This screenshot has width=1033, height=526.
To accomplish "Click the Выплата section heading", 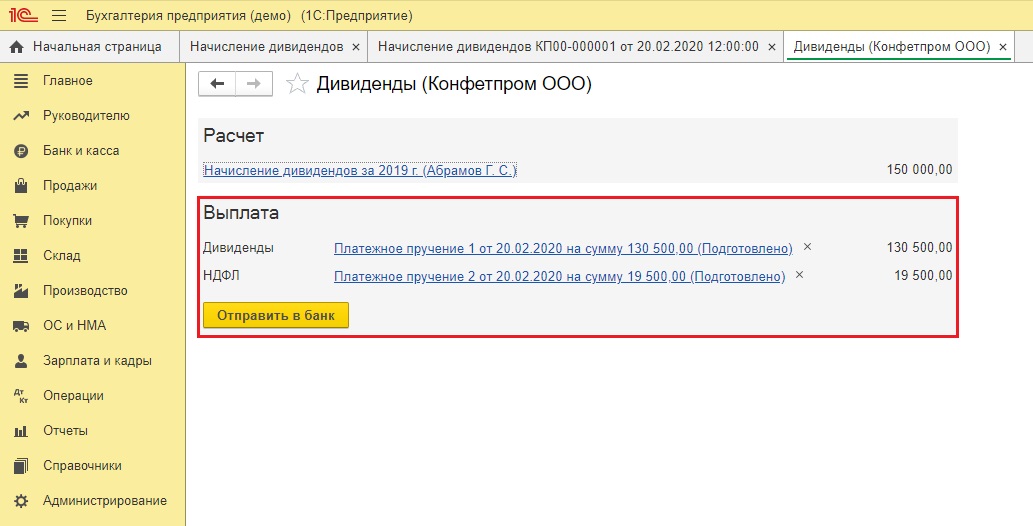I will click(x=241, y=213).
